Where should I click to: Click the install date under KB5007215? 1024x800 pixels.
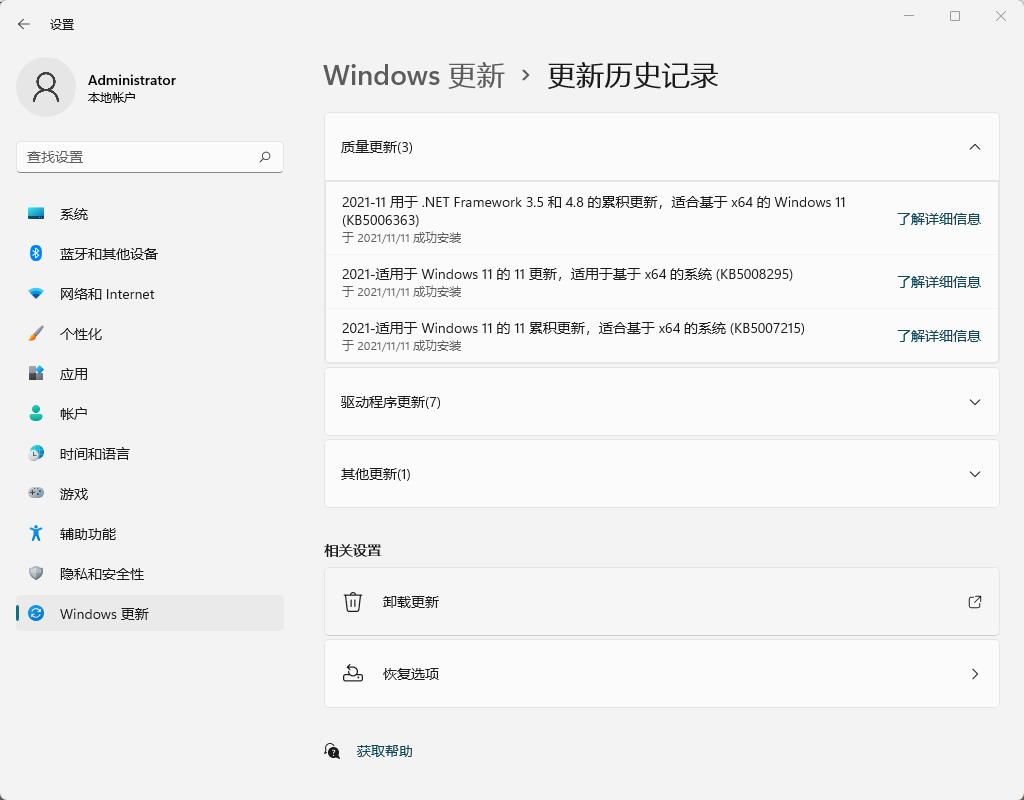point(402,346)
